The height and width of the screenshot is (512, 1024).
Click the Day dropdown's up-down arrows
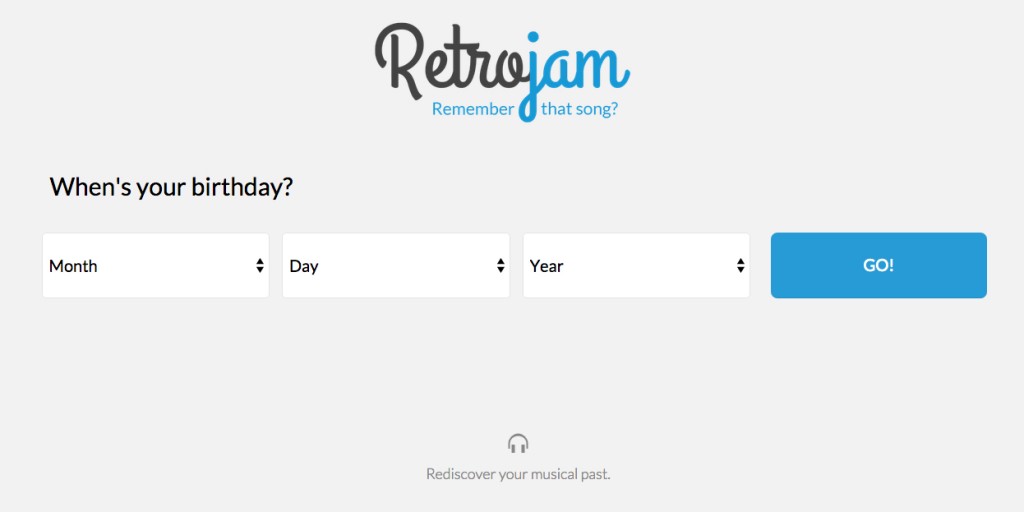(x=501, y=266)
